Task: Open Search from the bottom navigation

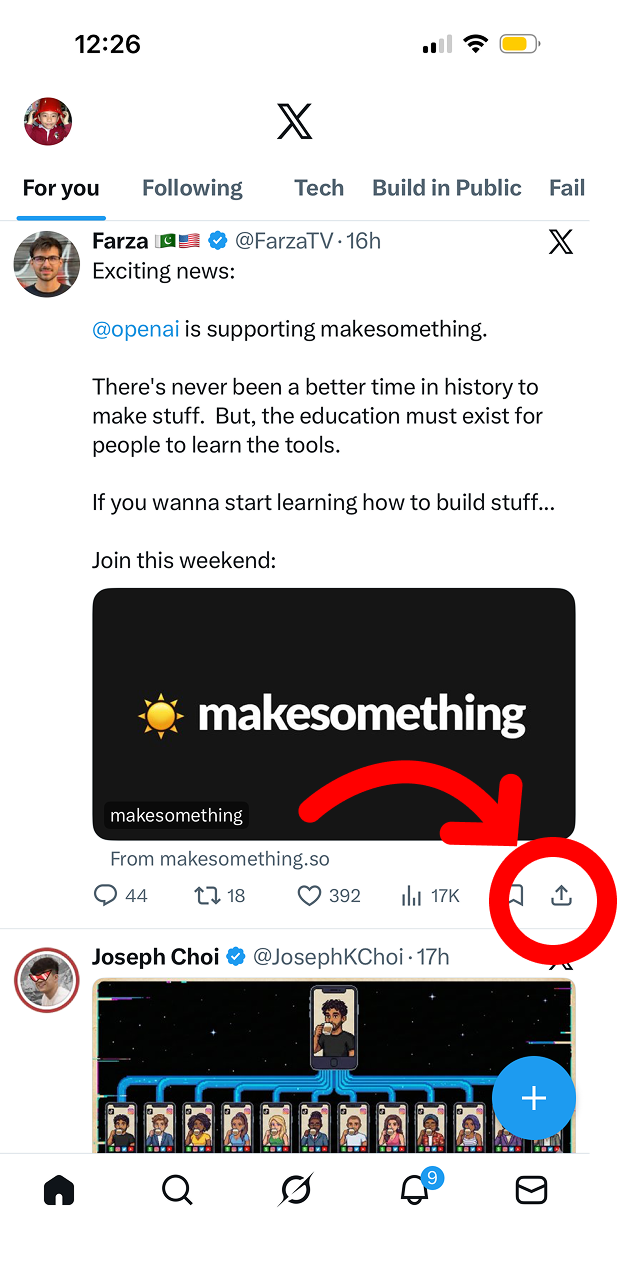Action: [177, 1189]
